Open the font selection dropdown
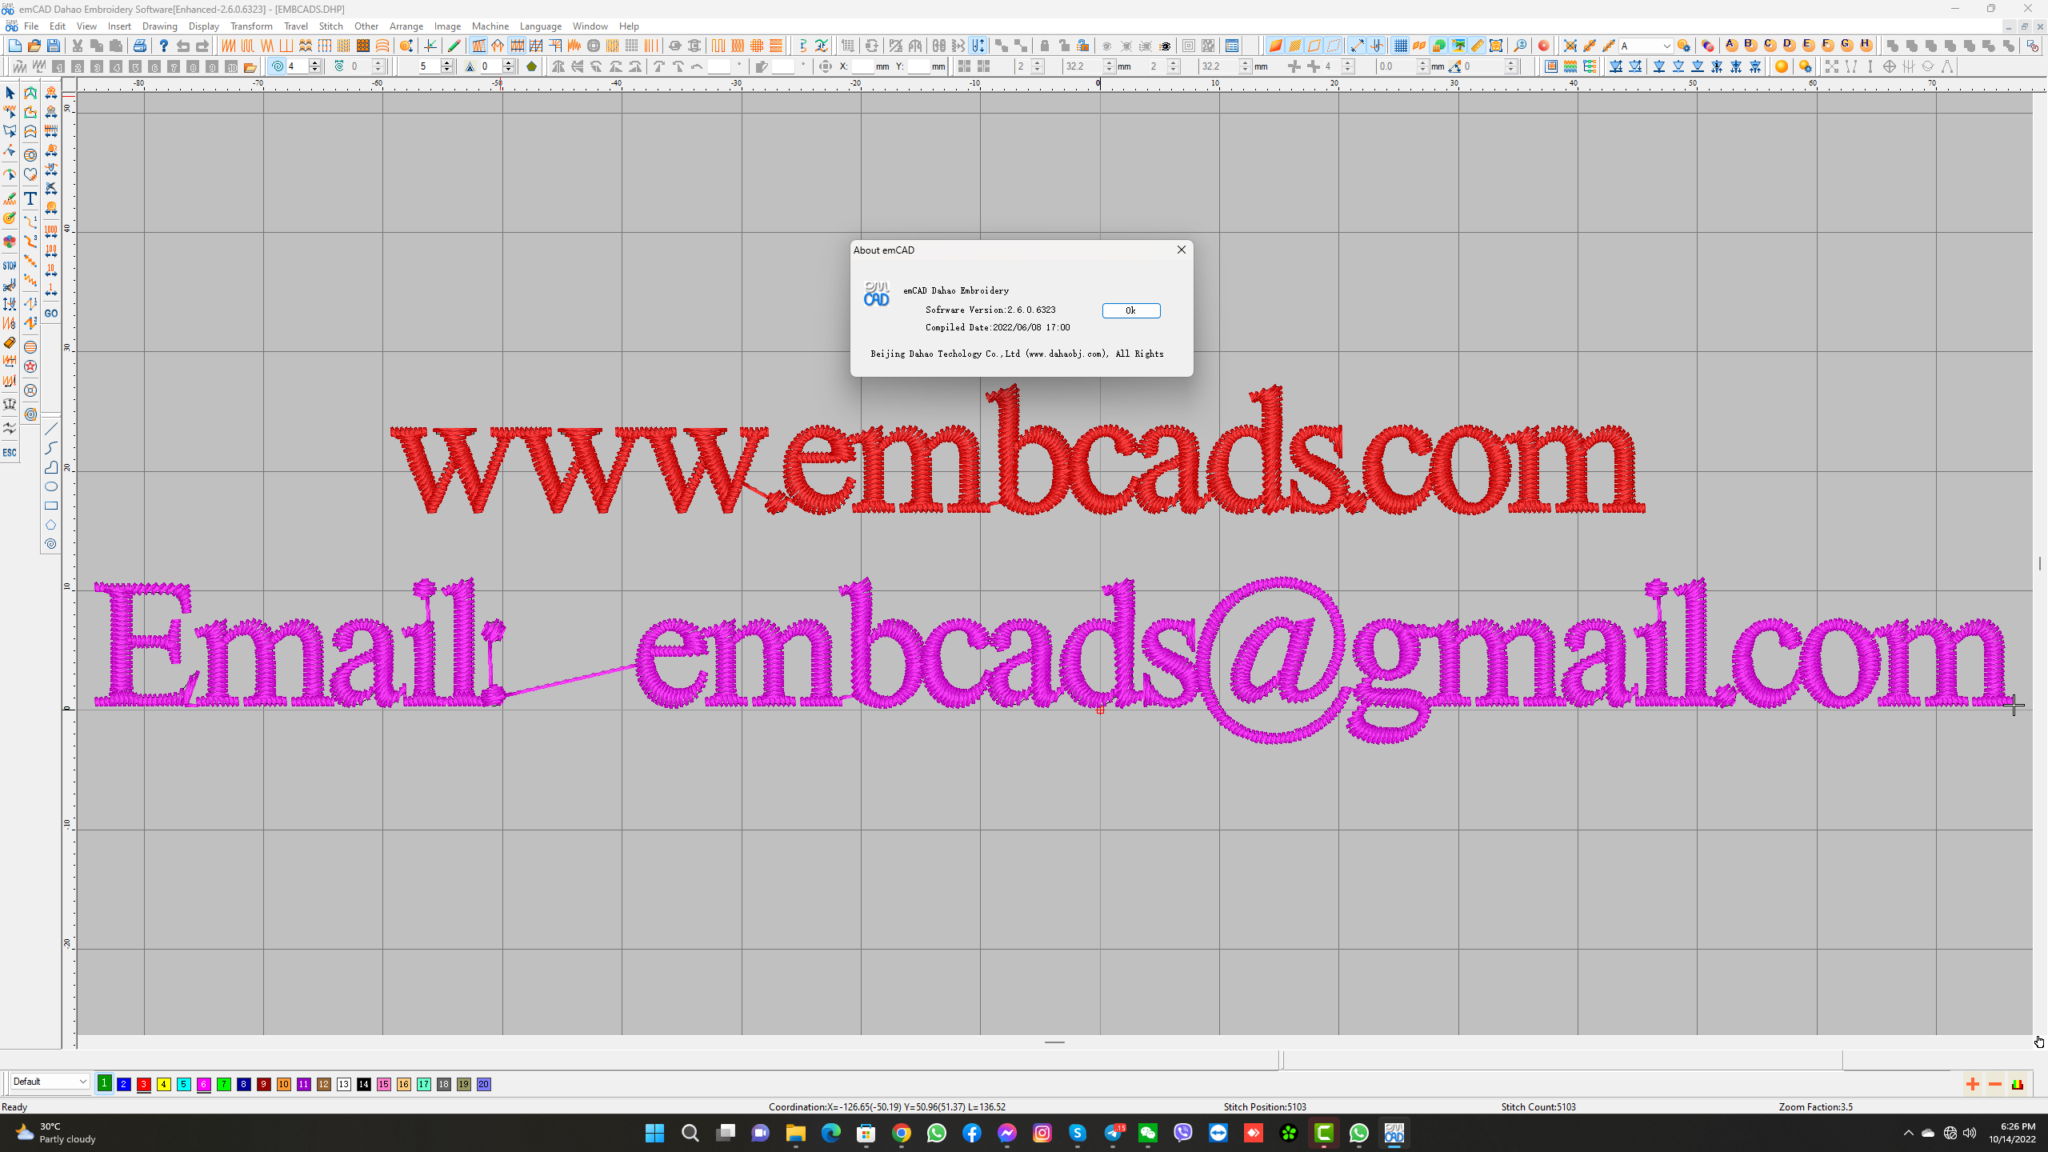 pos(1668,46)
